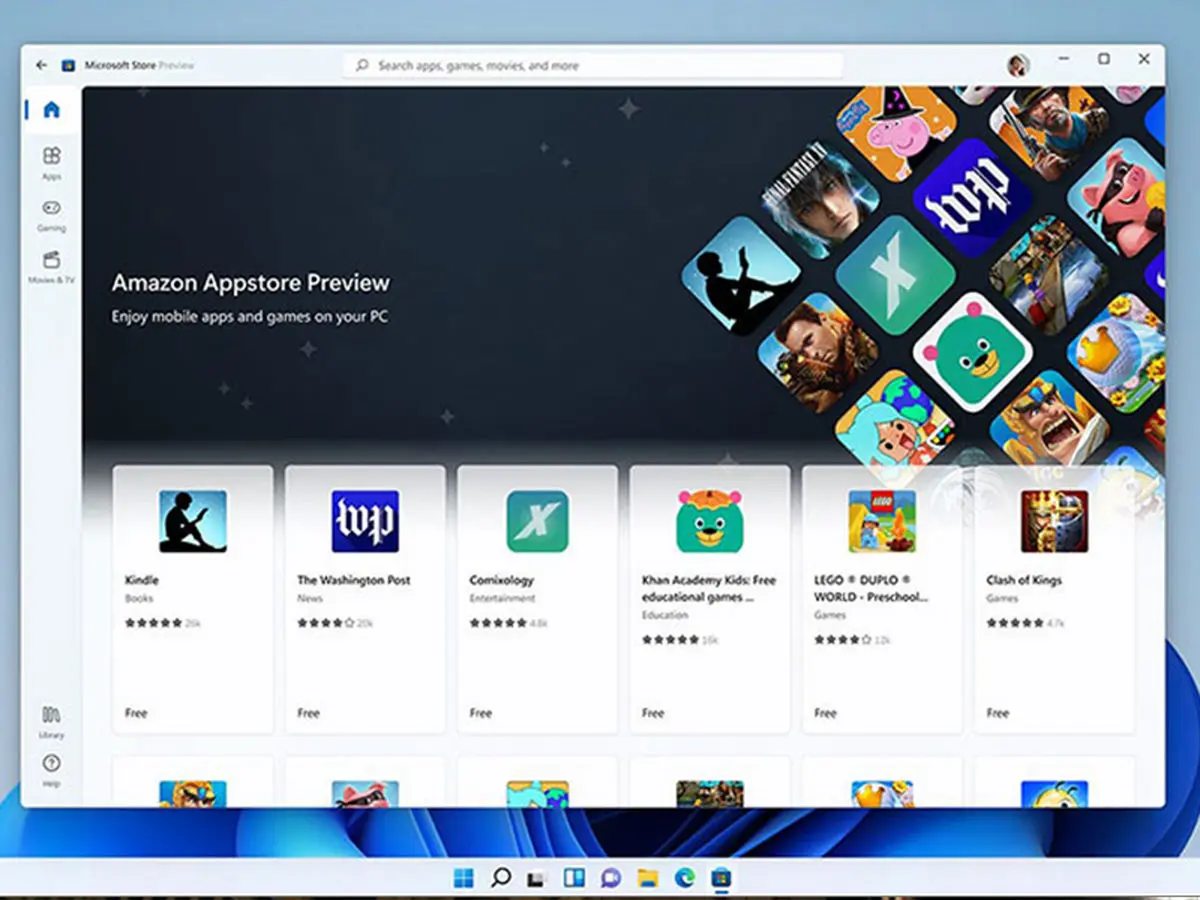Click the taskbar Search magnifier icon
The height and width of the screenshot is (900, 1200).
pos(501,878)
